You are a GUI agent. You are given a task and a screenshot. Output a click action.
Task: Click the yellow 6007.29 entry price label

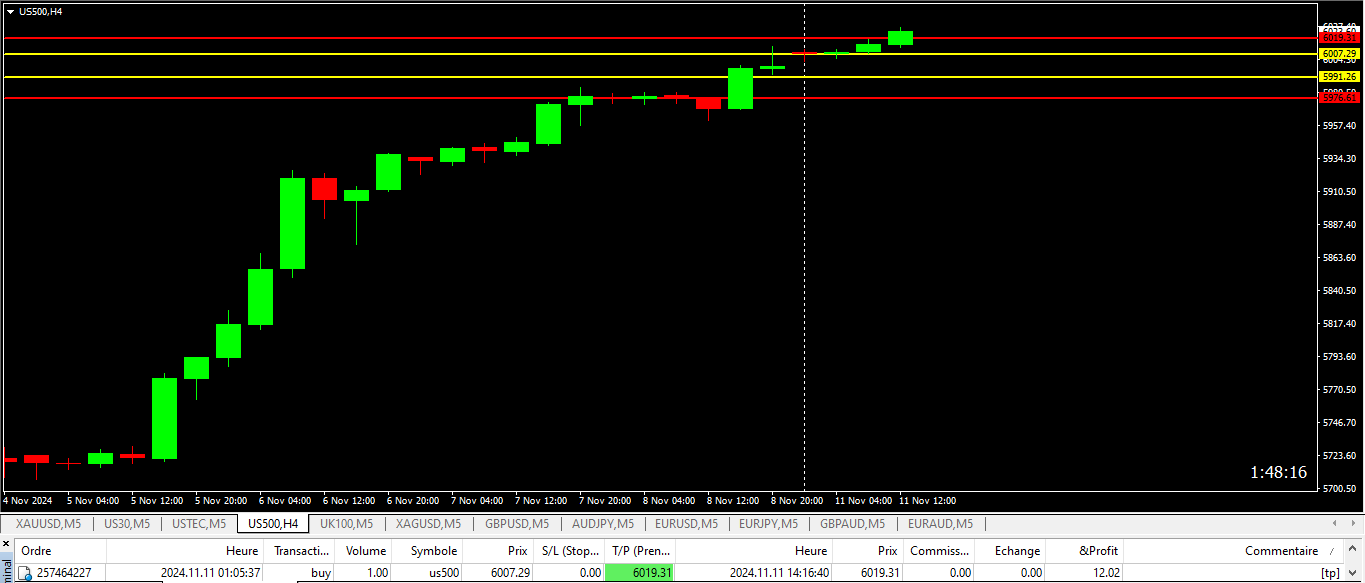1339,54
